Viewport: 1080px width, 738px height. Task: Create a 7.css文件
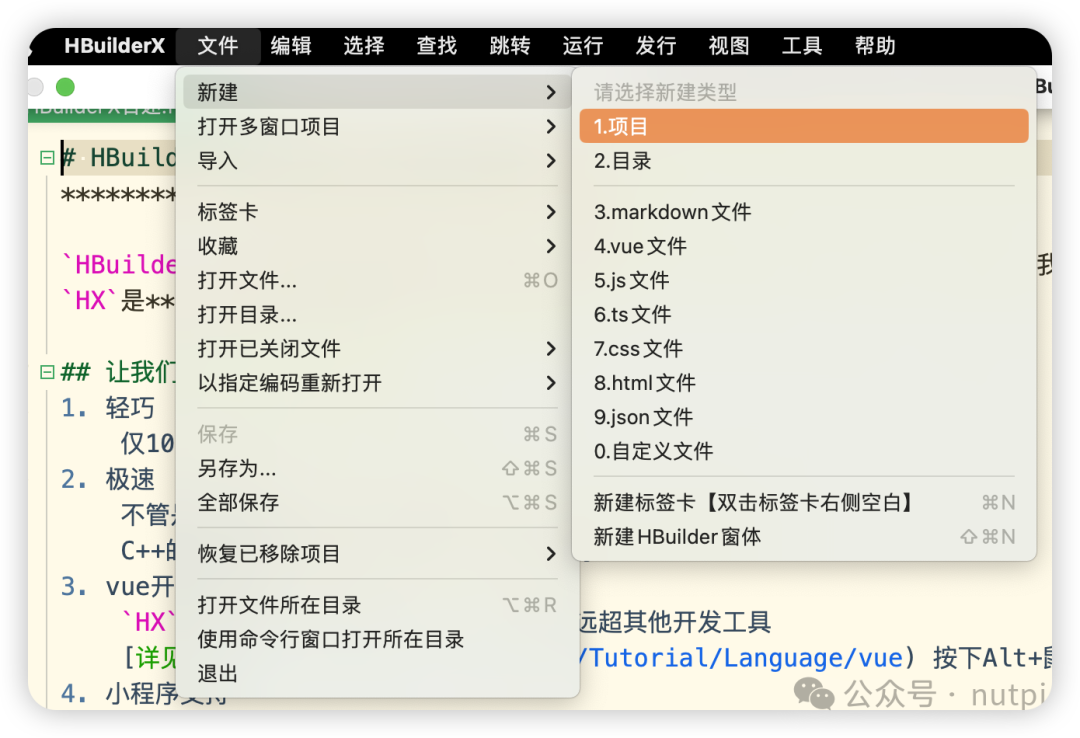(804, 349)
